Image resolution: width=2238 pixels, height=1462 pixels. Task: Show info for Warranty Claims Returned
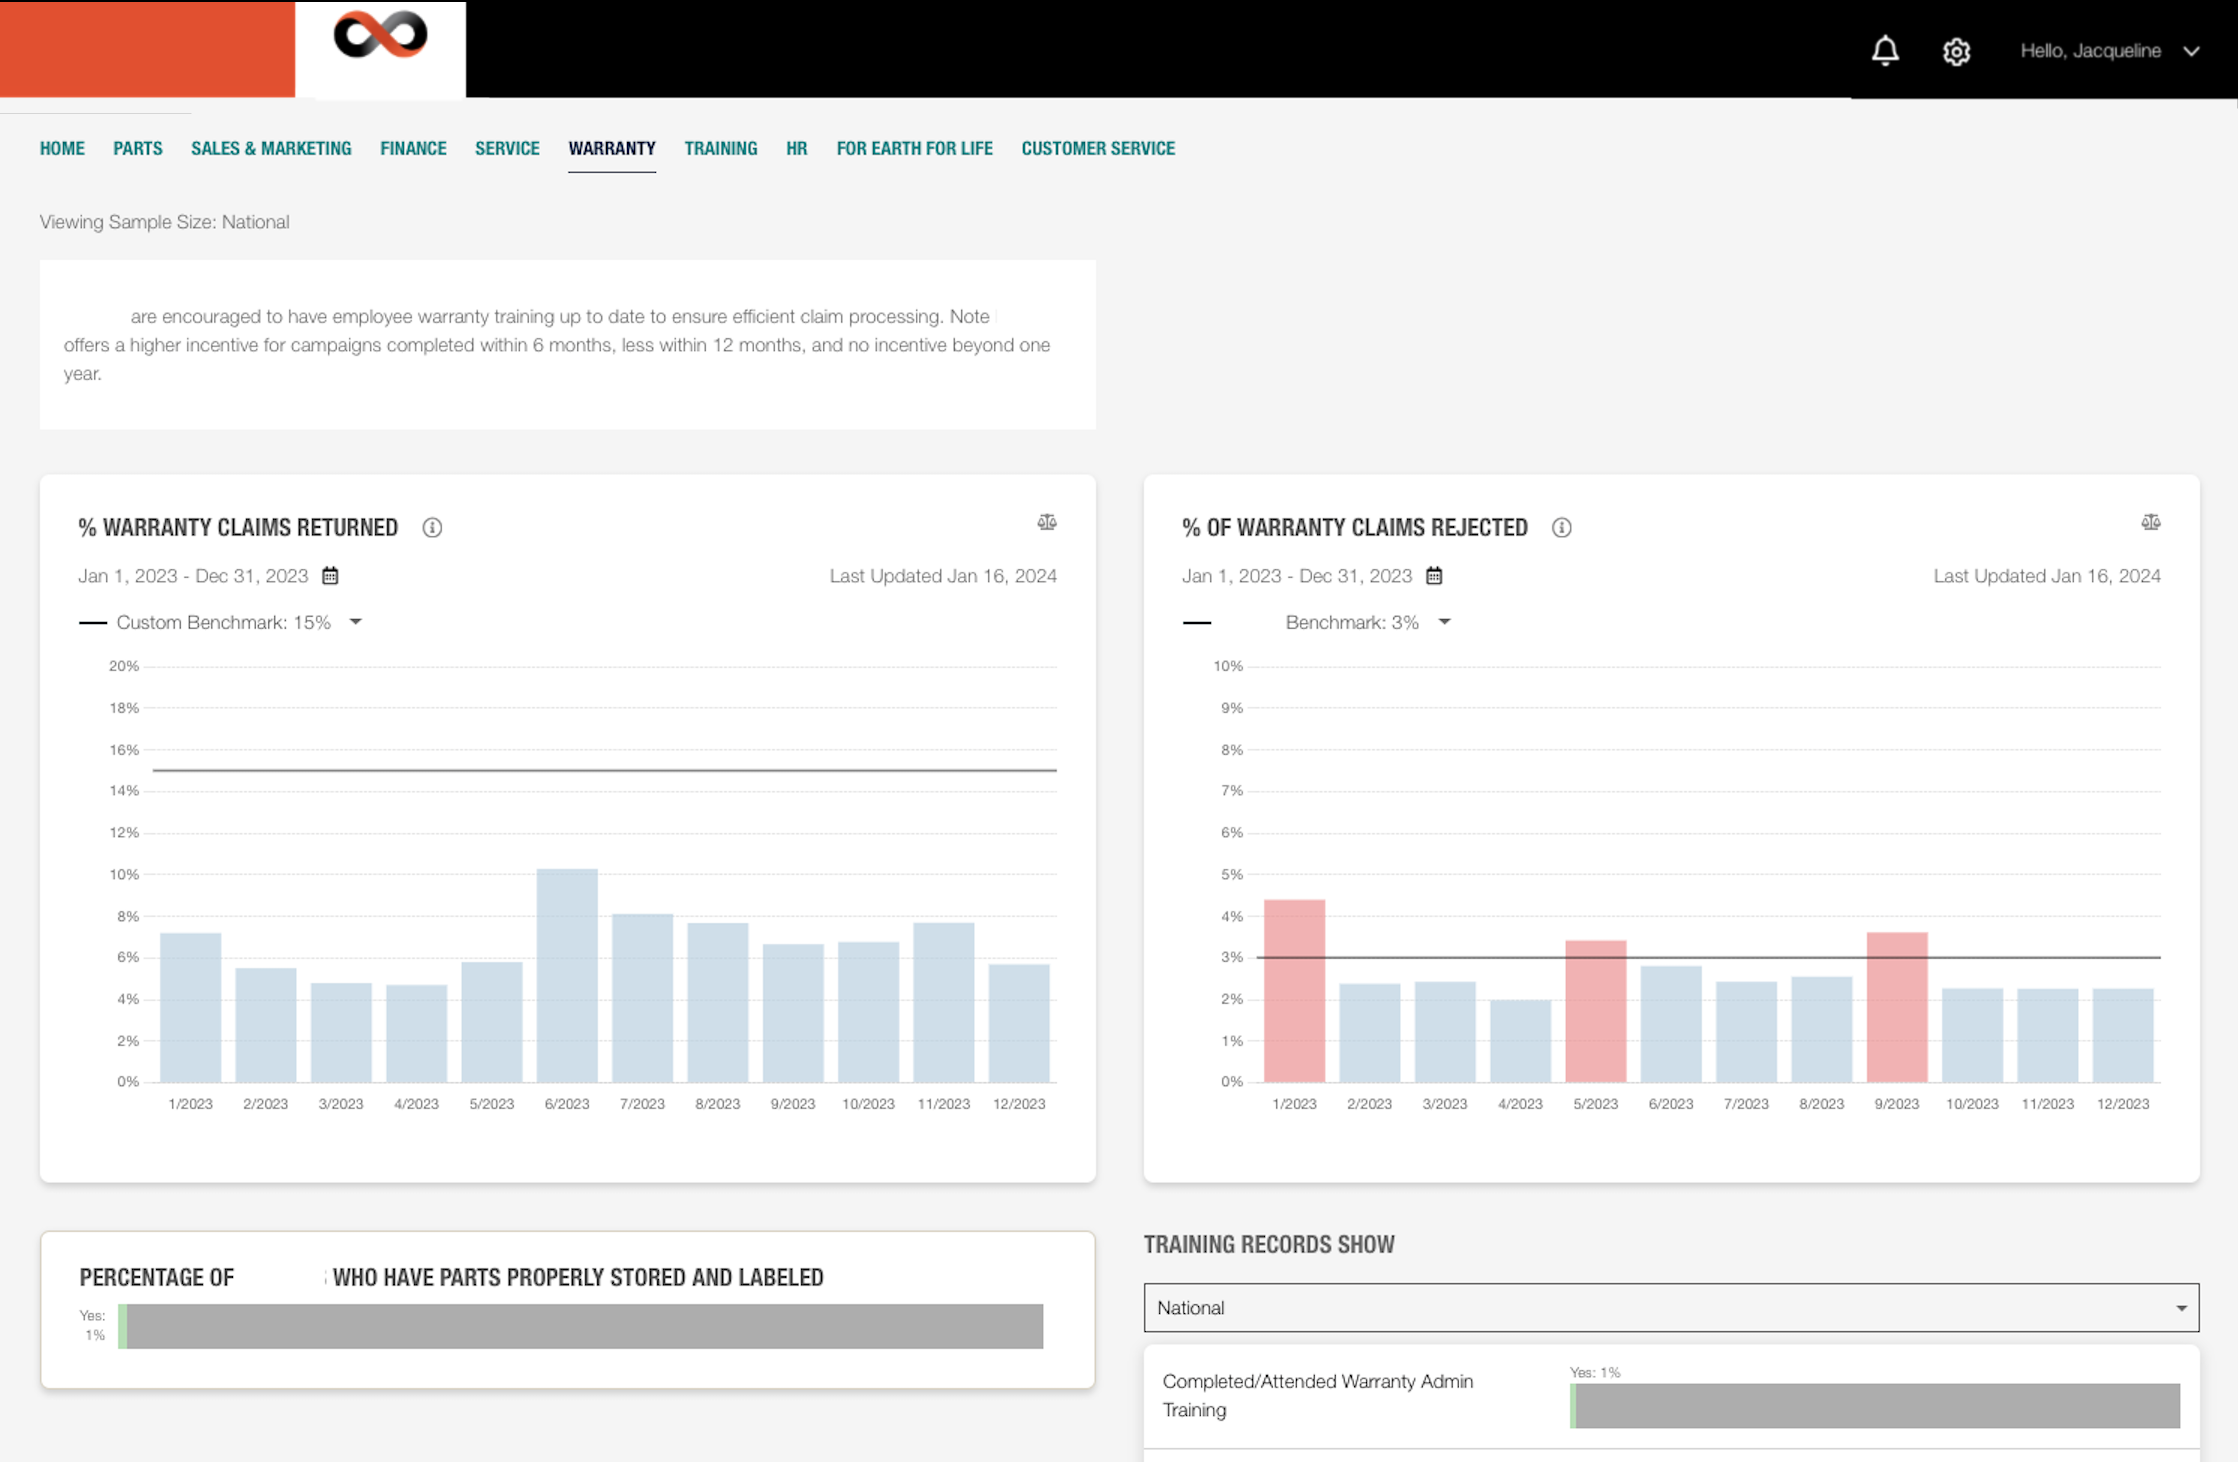432,527
